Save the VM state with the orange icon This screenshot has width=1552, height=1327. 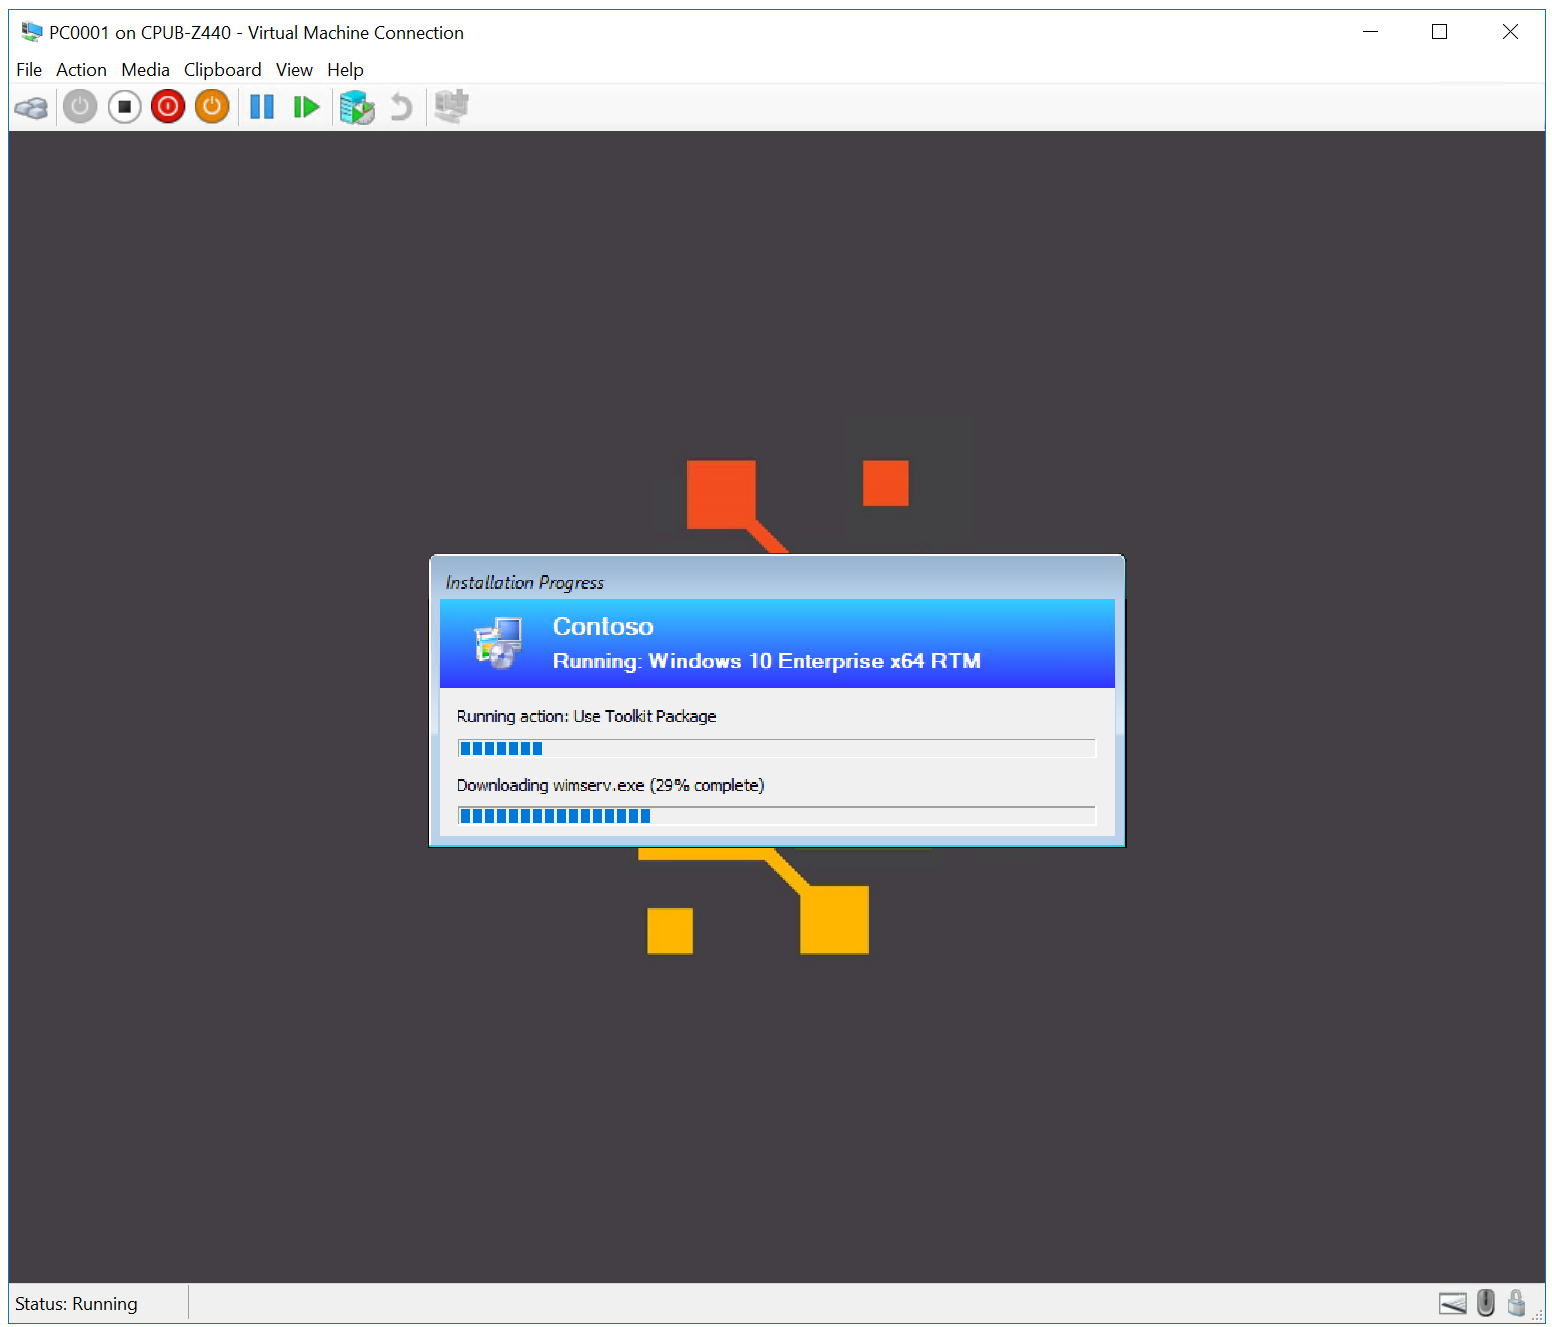[x=212, y=107]
